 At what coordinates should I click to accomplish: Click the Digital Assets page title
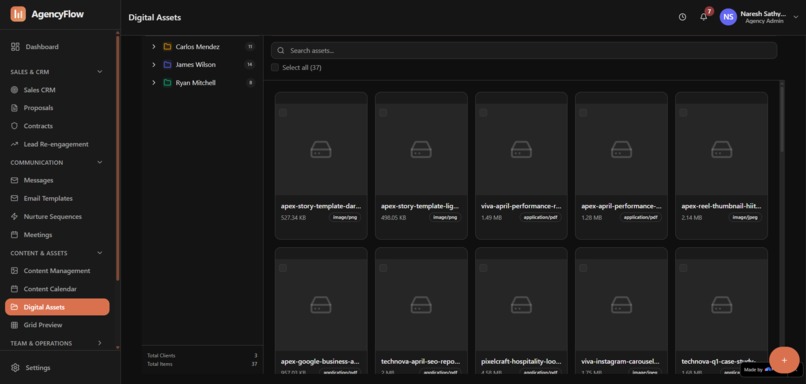(155, 17)
